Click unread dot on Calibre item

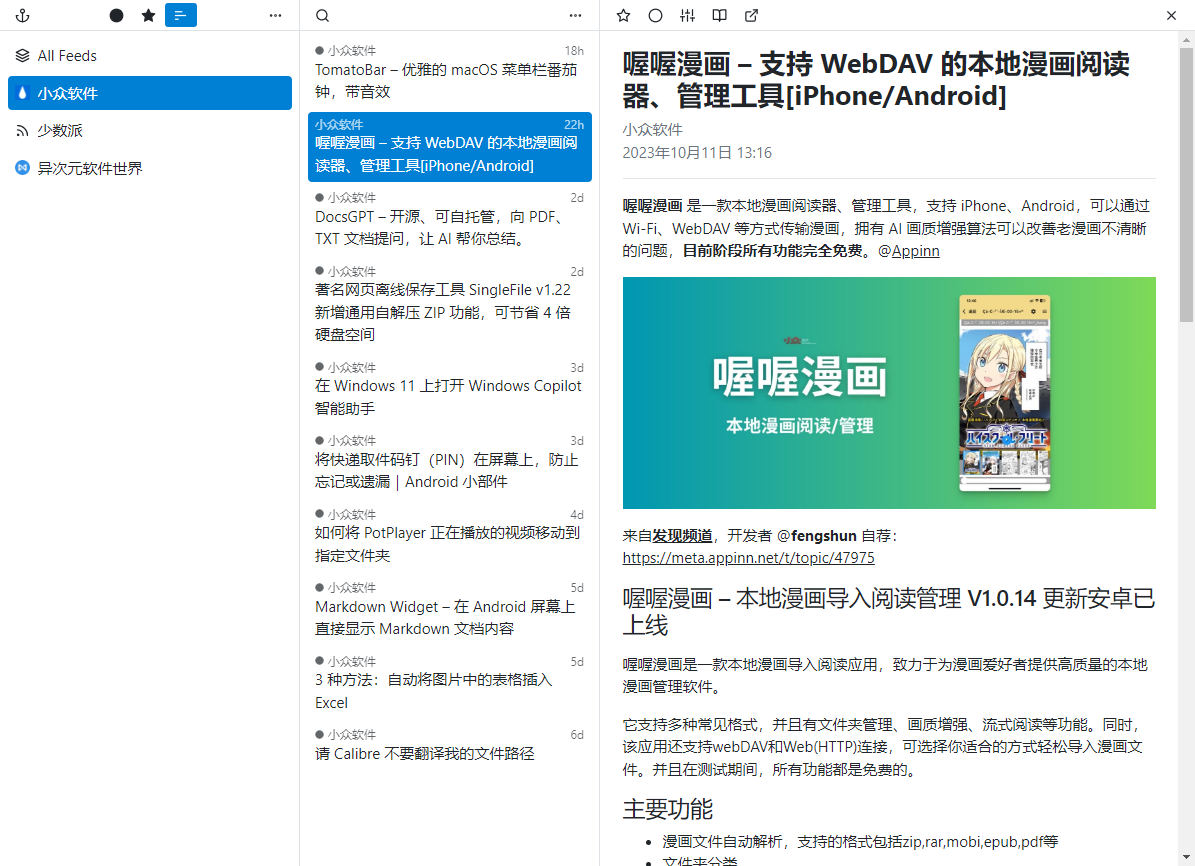(x=319, y=734)
